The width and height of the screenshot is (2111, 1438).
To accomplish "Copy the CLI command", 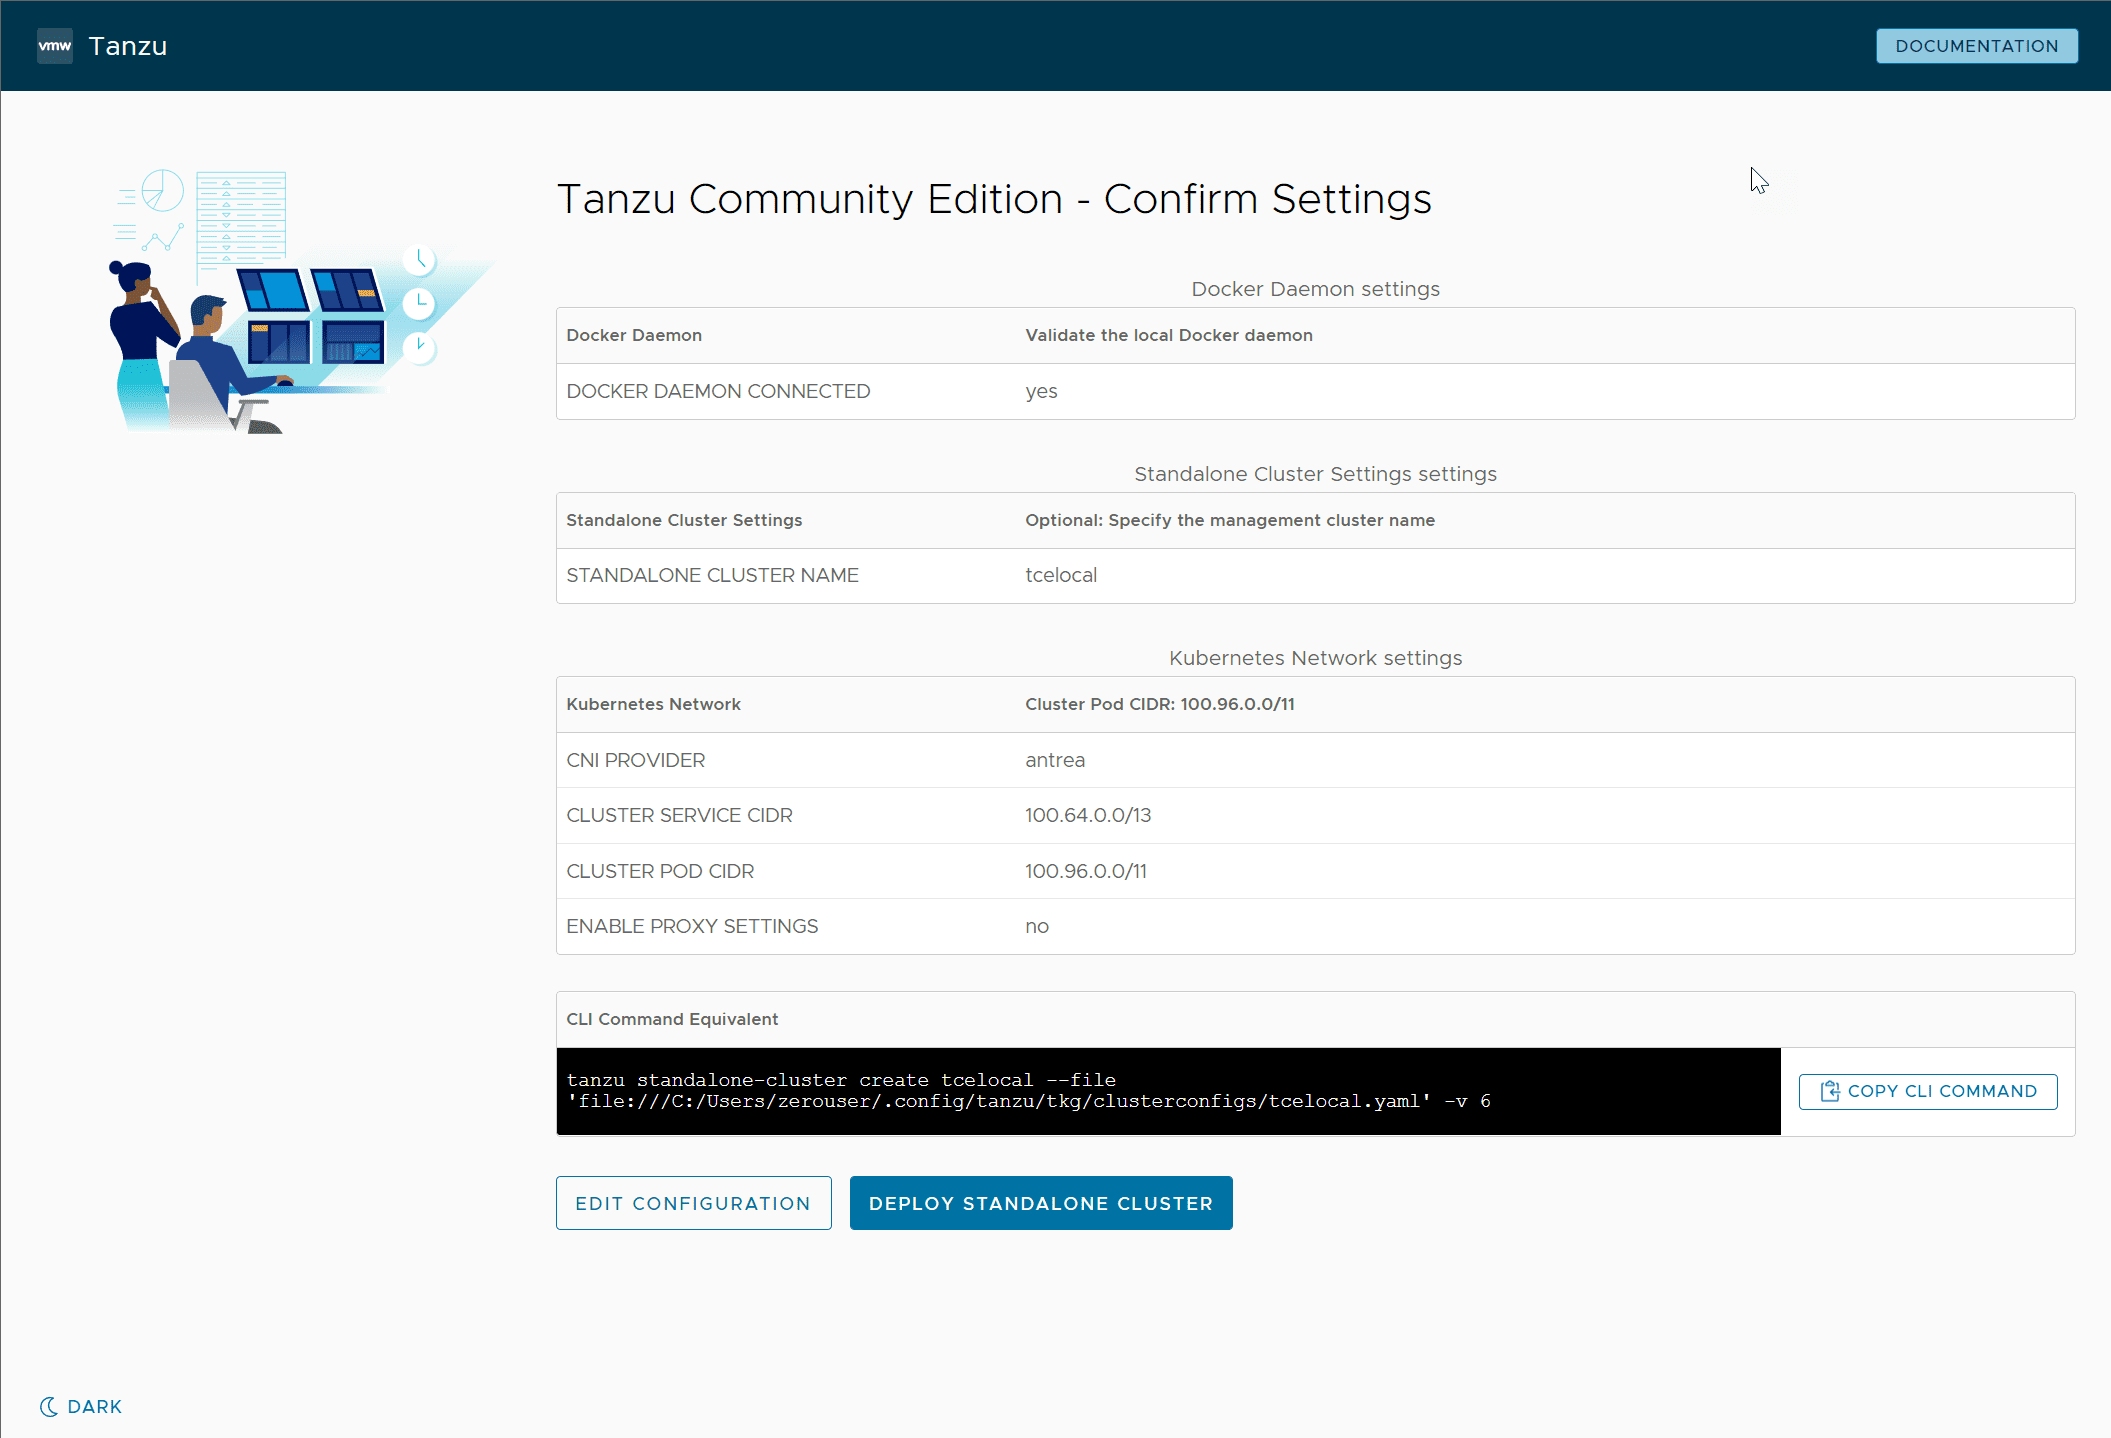I will point(1928,1091).
